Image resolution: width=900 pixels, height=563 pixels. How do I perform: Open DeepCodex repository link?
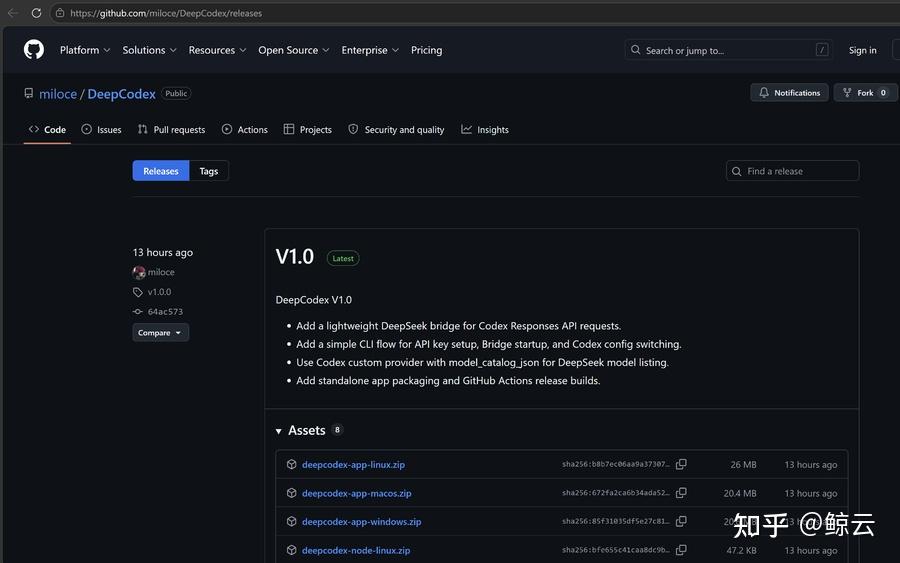click(122, 94)
